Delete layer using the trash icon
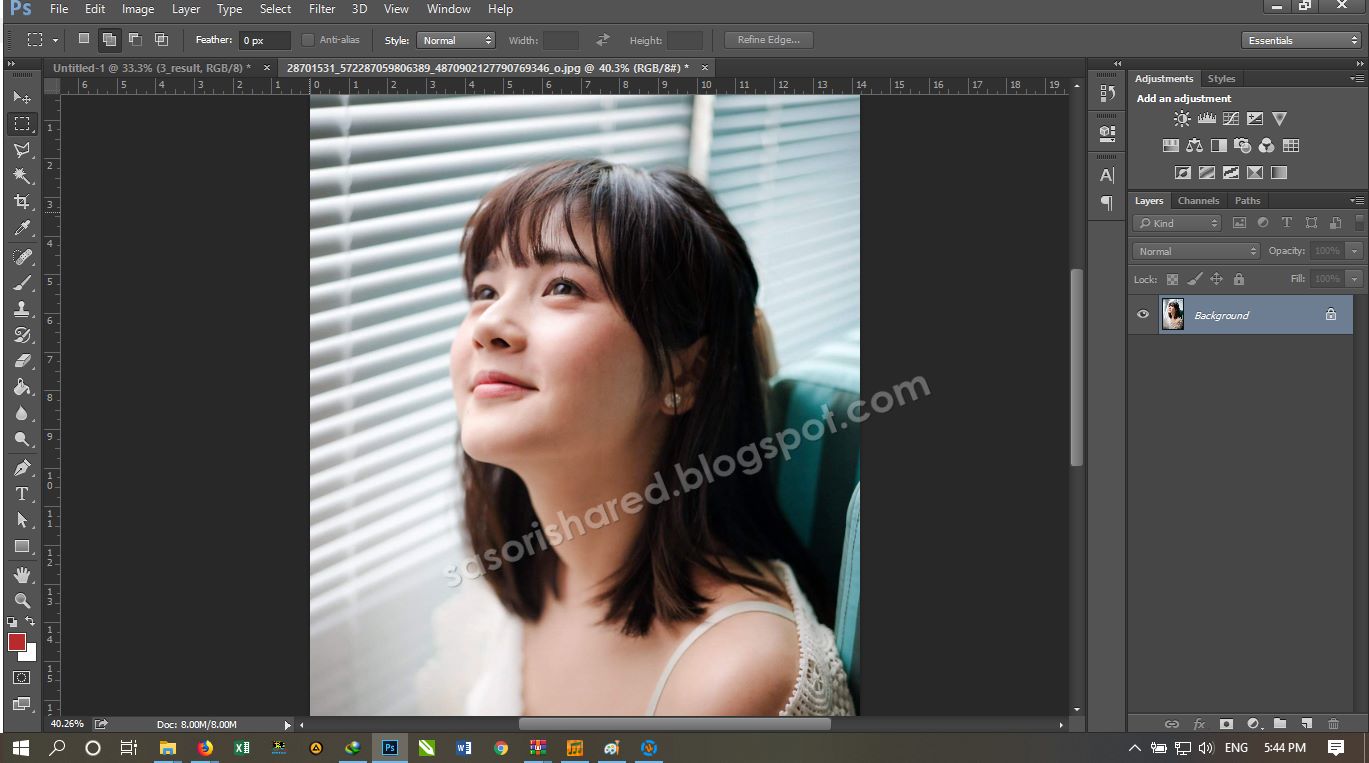1369x763 pixels. pos(1333,724)
